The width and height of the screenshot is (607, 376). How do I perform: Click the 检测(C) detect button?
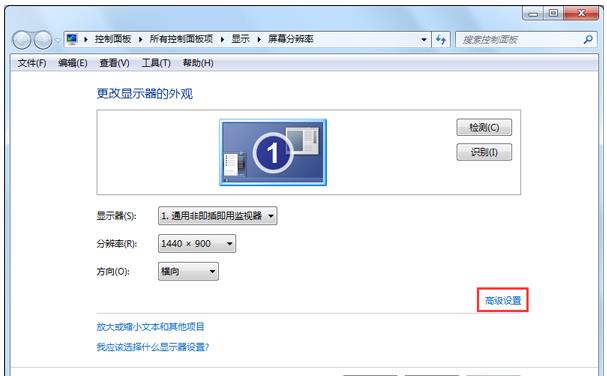coord(484,127)
